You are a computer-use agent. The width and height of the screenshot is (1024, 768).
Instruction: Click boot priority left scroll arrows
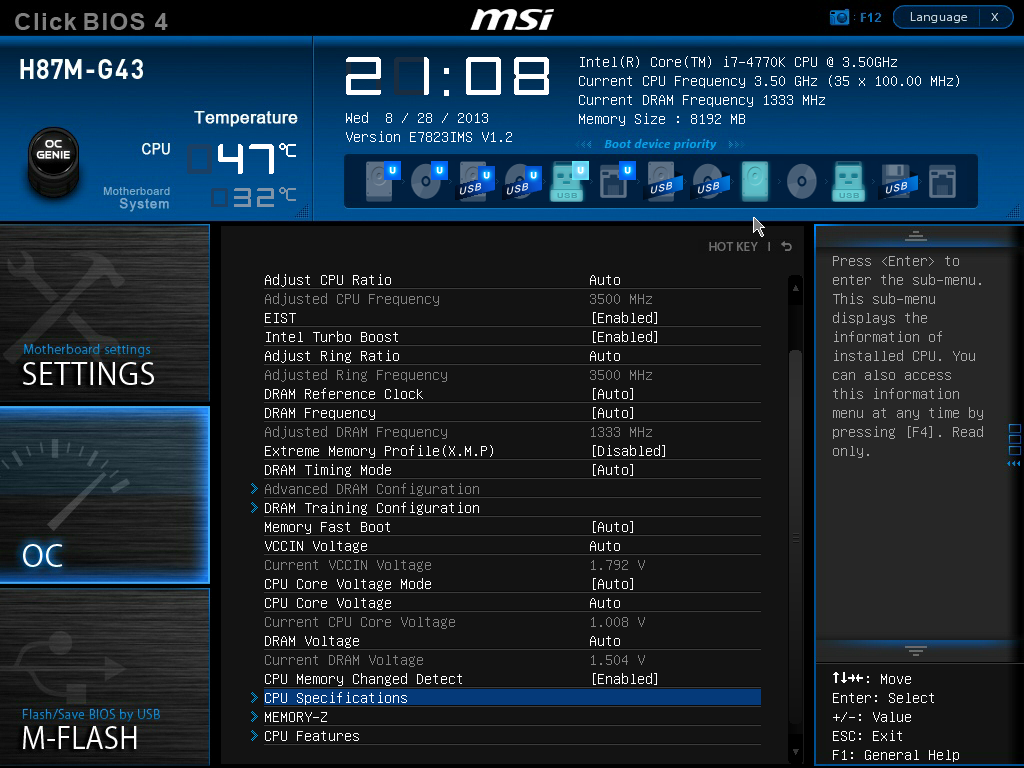click(584, 144)
